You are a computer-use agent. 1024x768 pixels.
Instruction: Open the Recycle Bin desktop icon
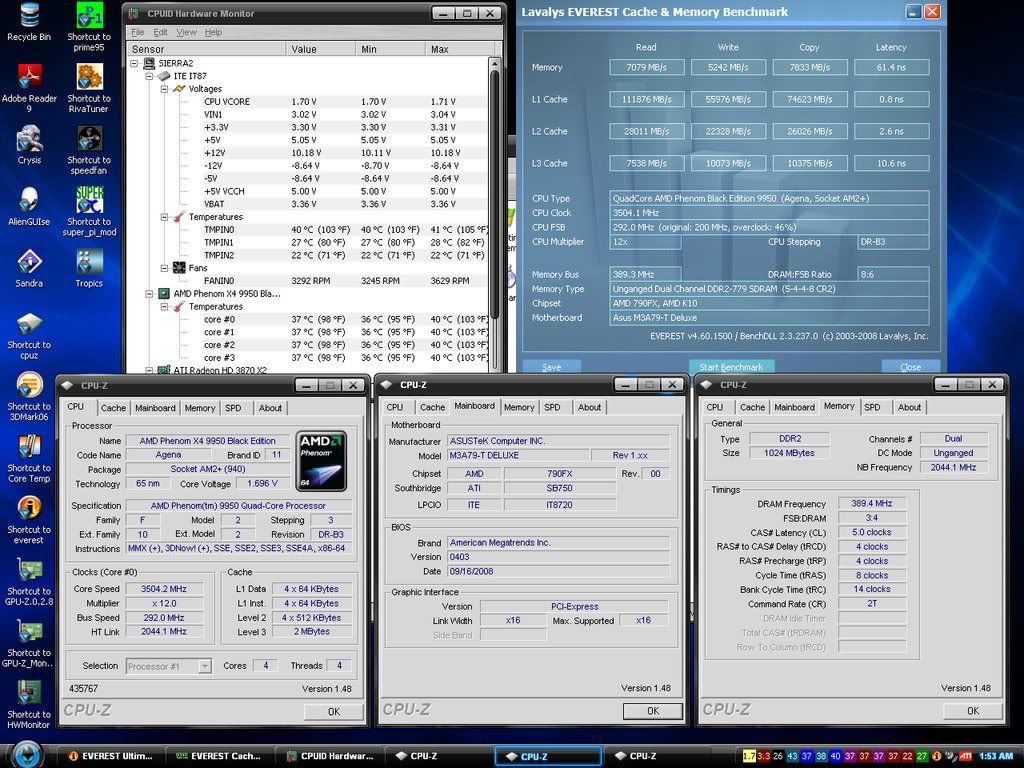tap(29, 22)
